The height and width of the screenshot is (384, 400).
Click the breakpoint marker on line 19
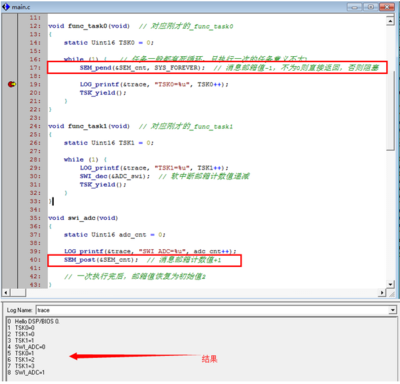[x=12, y=84]
